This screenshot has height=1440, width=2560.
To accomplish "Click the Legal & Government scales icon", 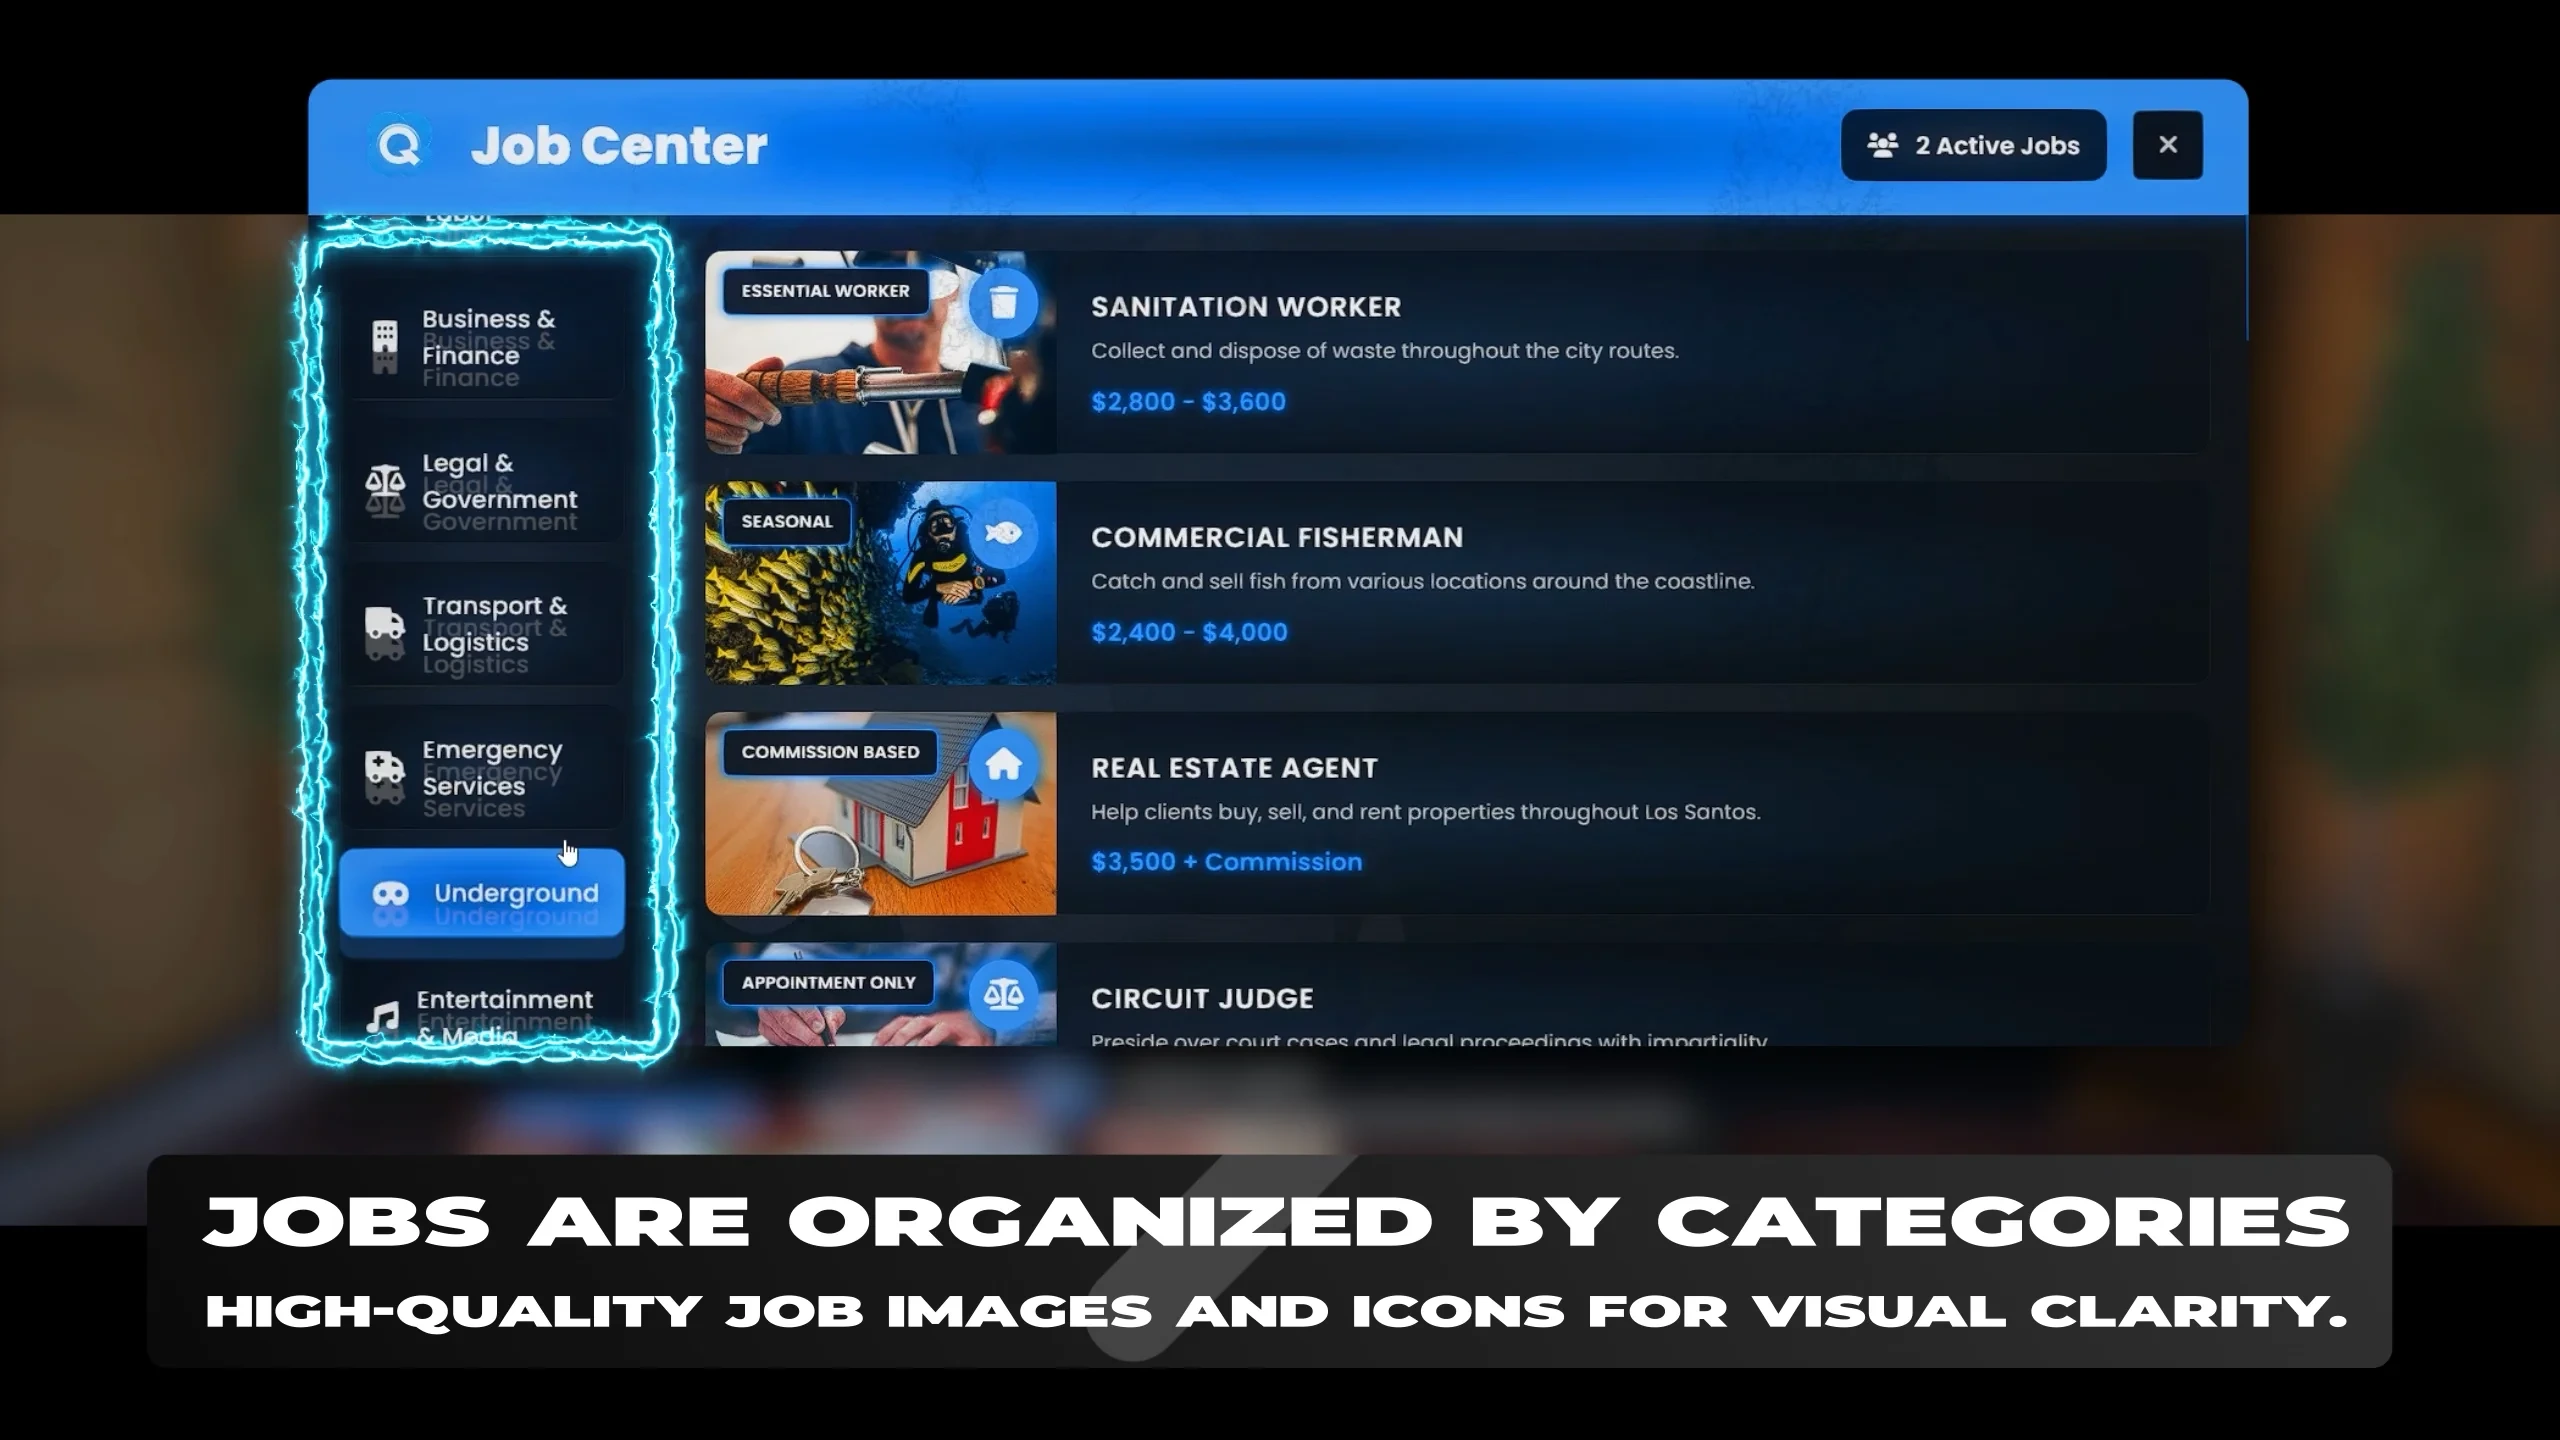I will (385, 481).
